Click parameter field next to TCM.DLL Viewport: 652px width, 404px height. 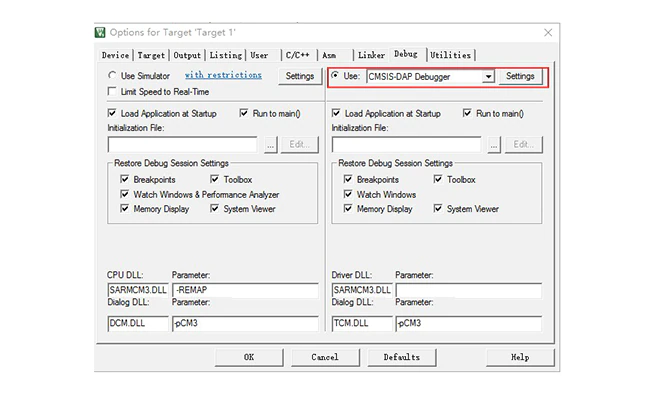469,323
